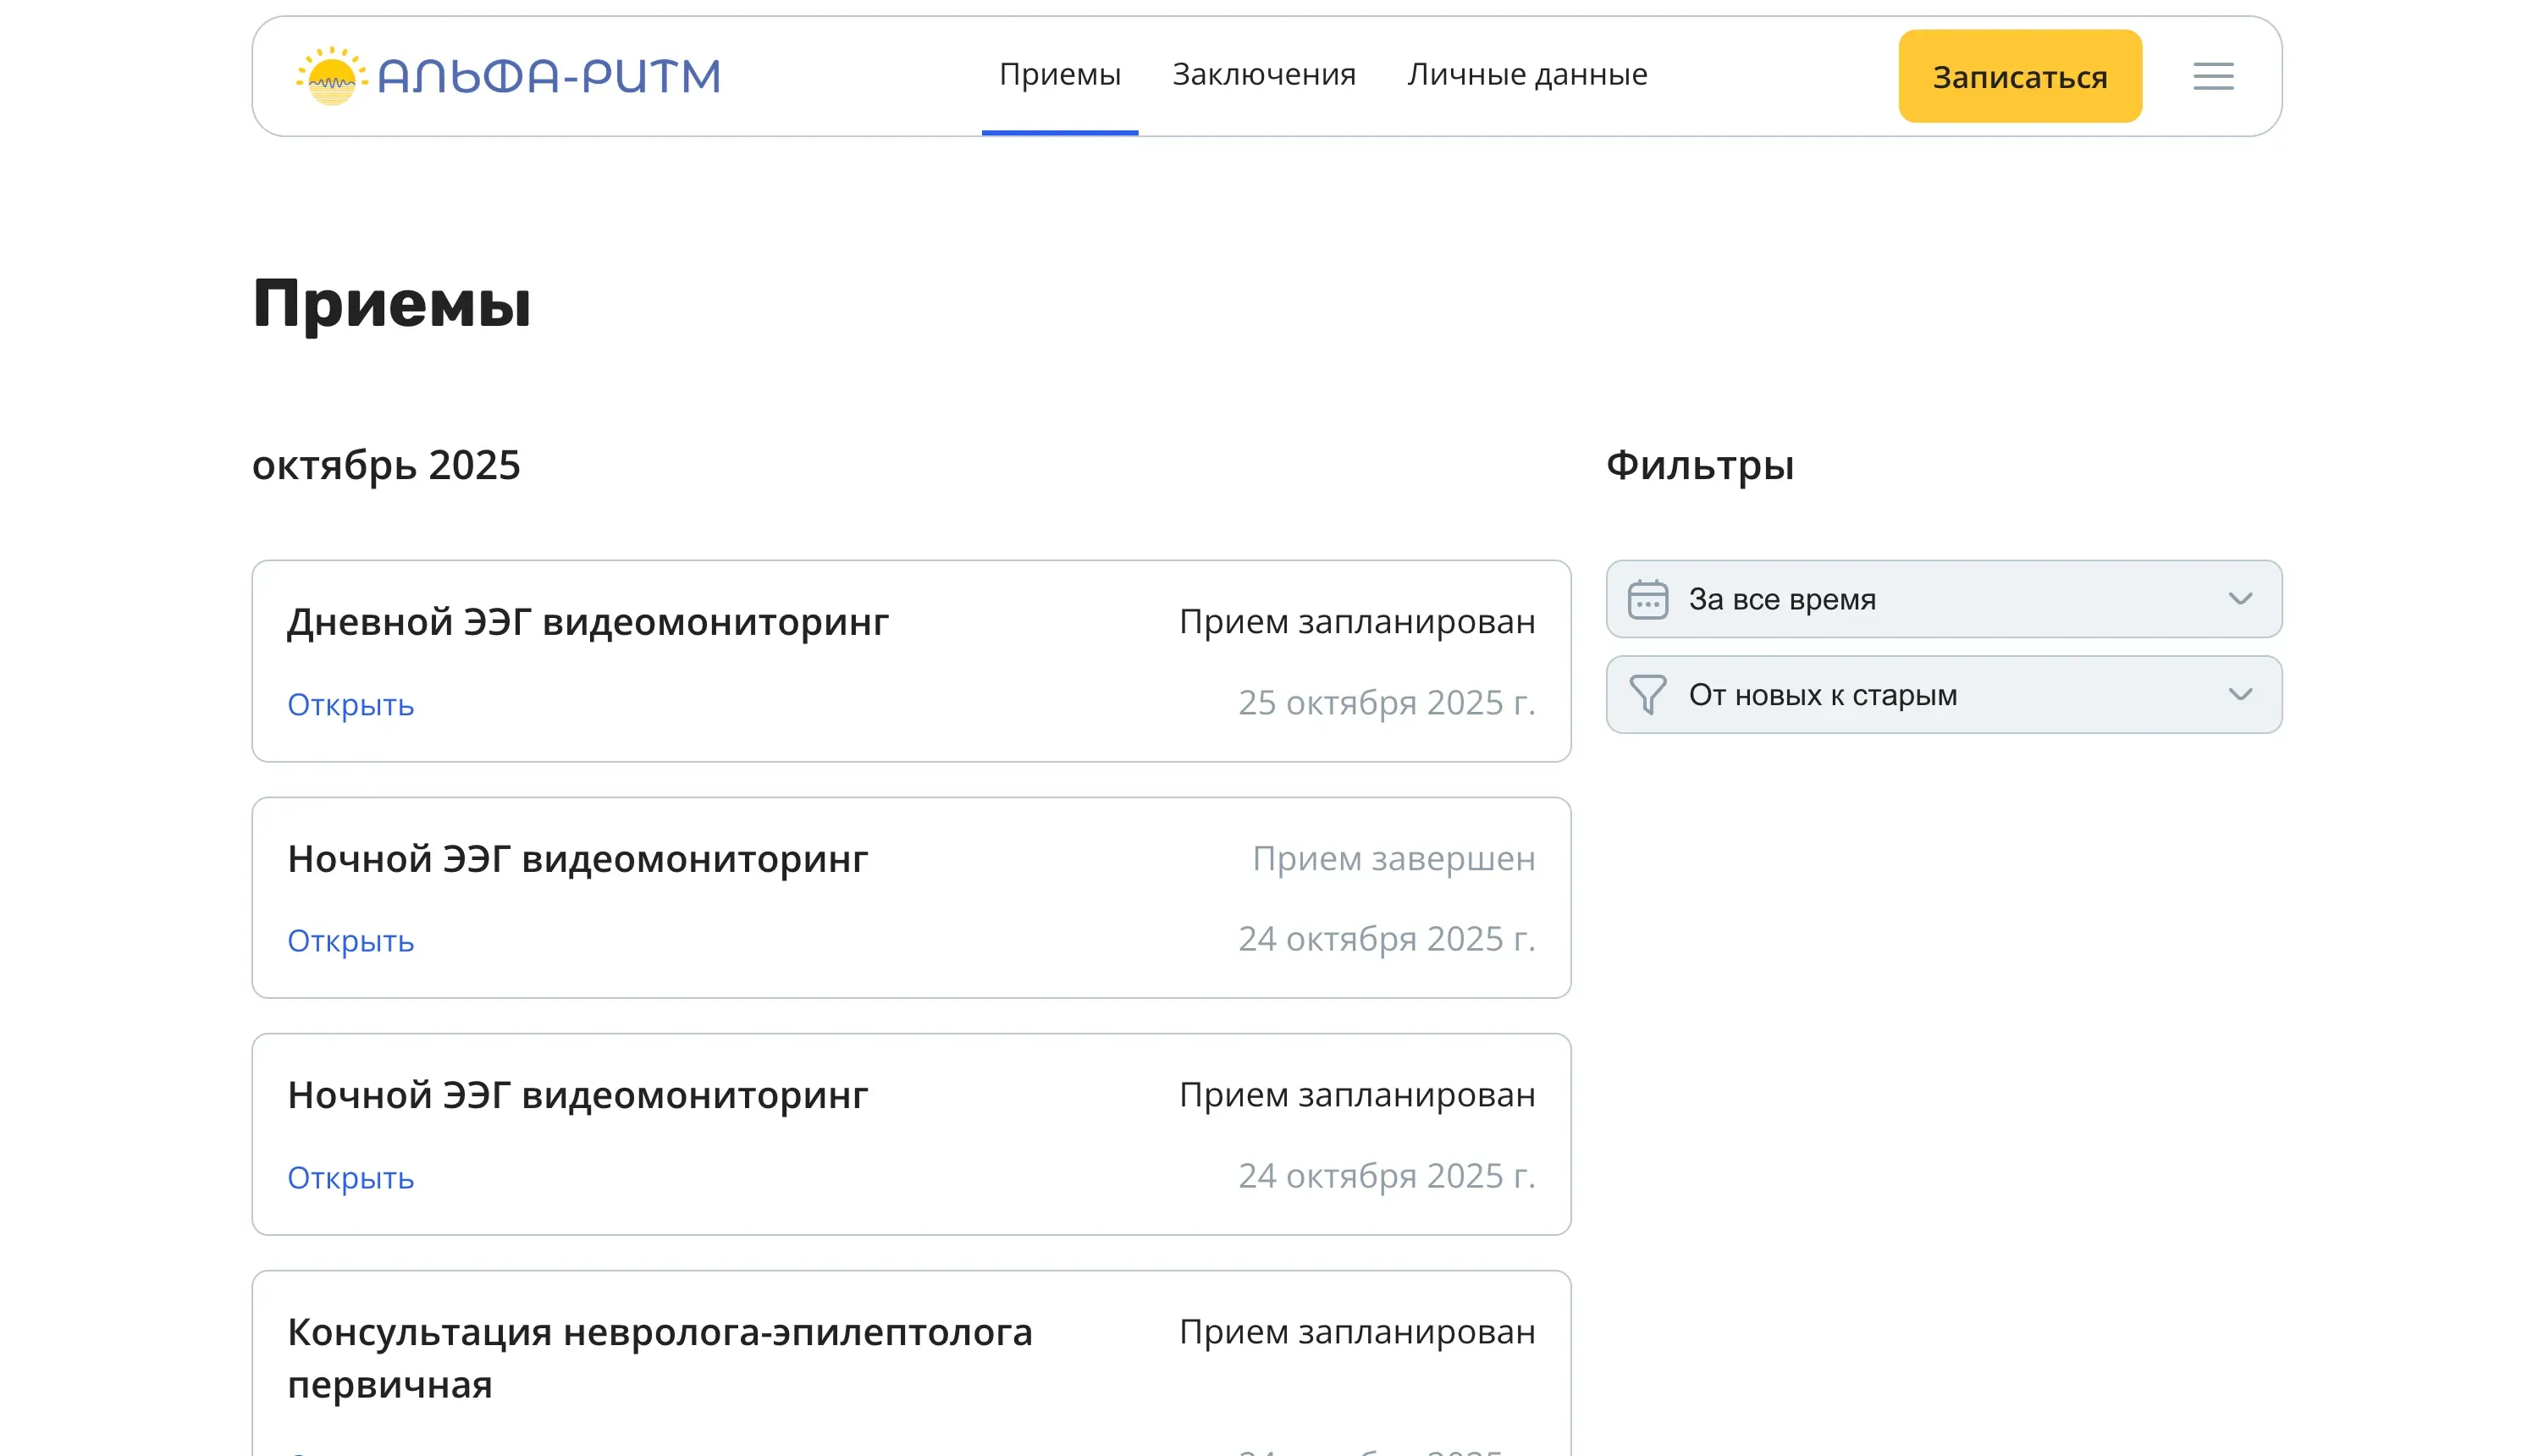Click the date '25 октября 2025 г.'
The image size is (2533, 1456).
pyautogui.click(x=1386, y=703)
